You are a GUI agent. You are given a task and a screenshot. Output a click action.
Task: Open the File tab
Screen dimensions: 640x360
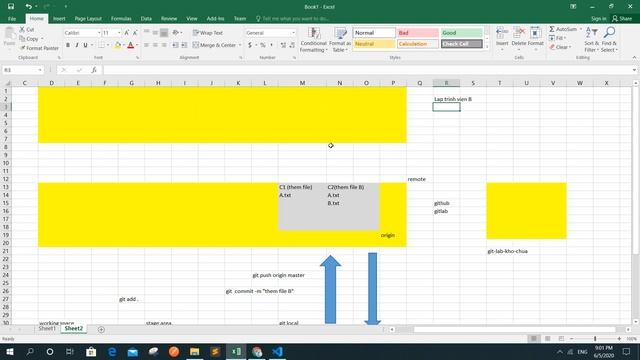[12, 19]
